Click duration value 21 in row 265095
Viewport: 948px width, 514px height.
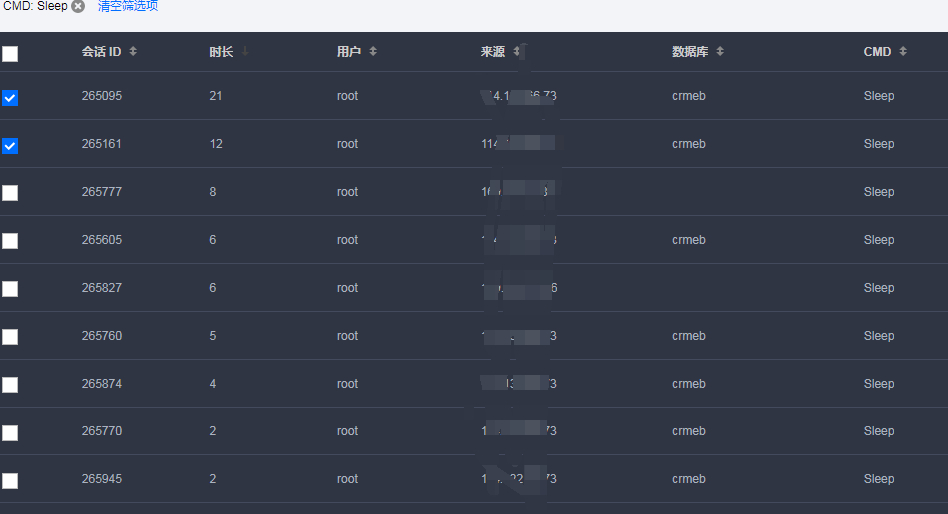(216, 96)
